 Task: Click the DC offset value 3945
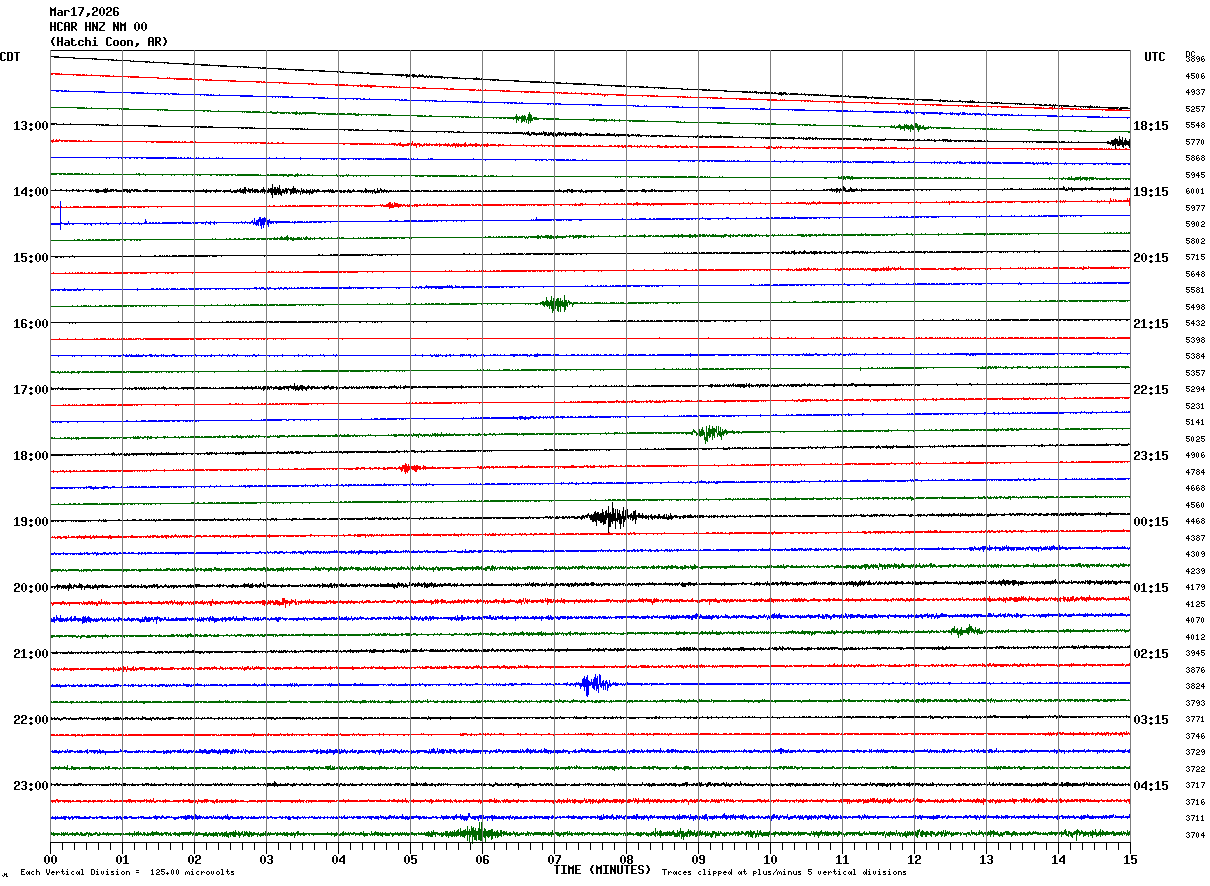(x=1195, y=653)
